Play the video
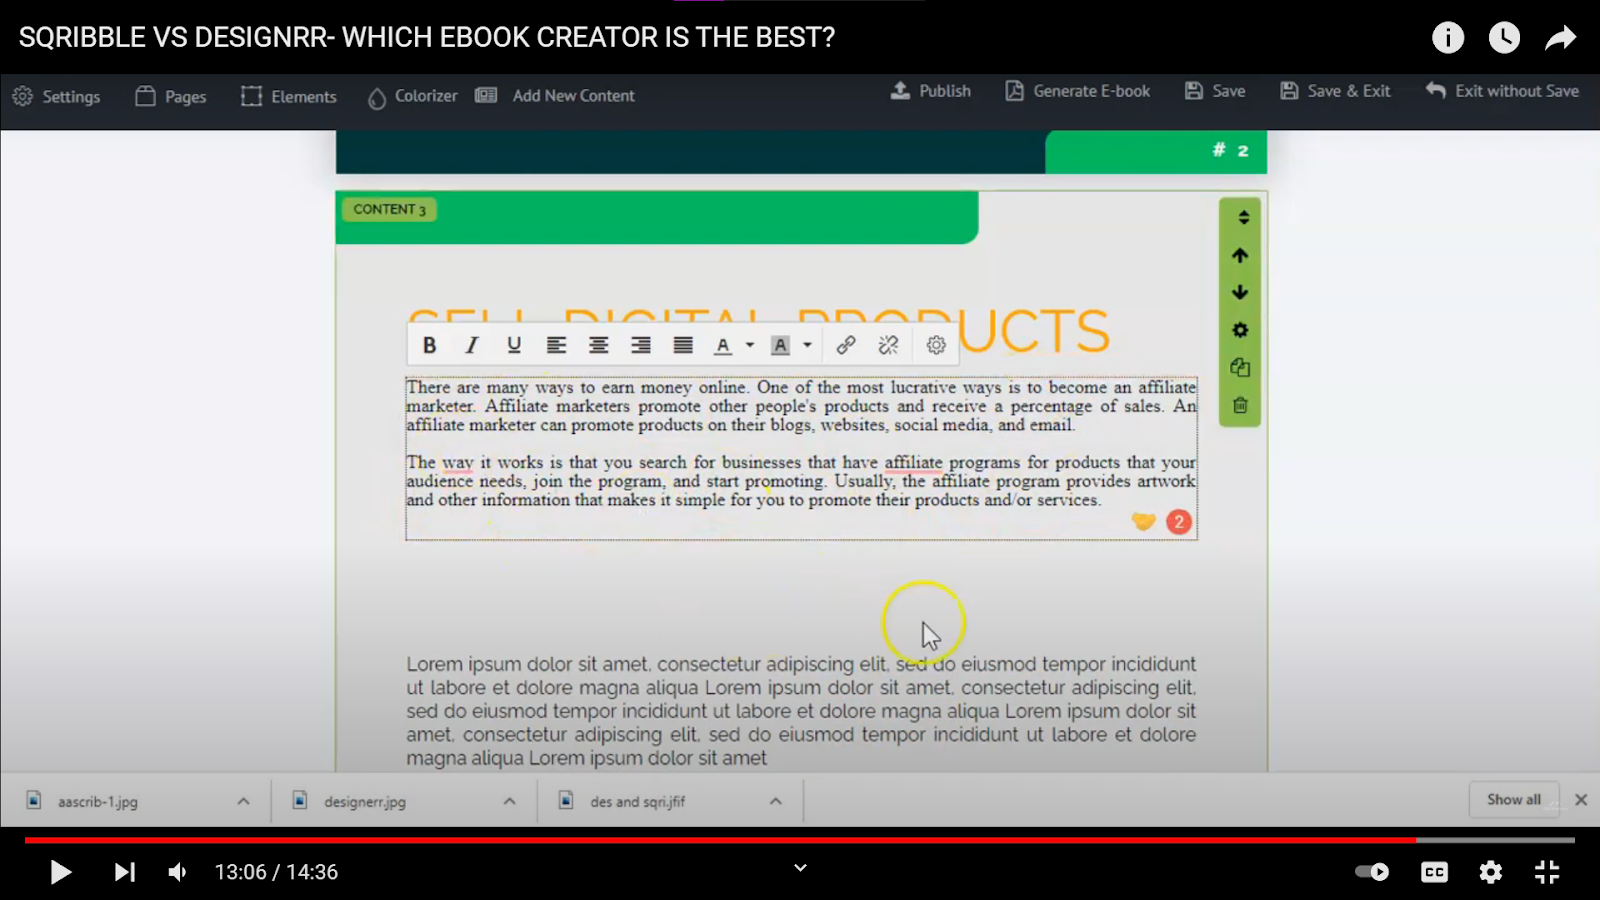This screenshot has width=1600, height=900. point(60,872)
